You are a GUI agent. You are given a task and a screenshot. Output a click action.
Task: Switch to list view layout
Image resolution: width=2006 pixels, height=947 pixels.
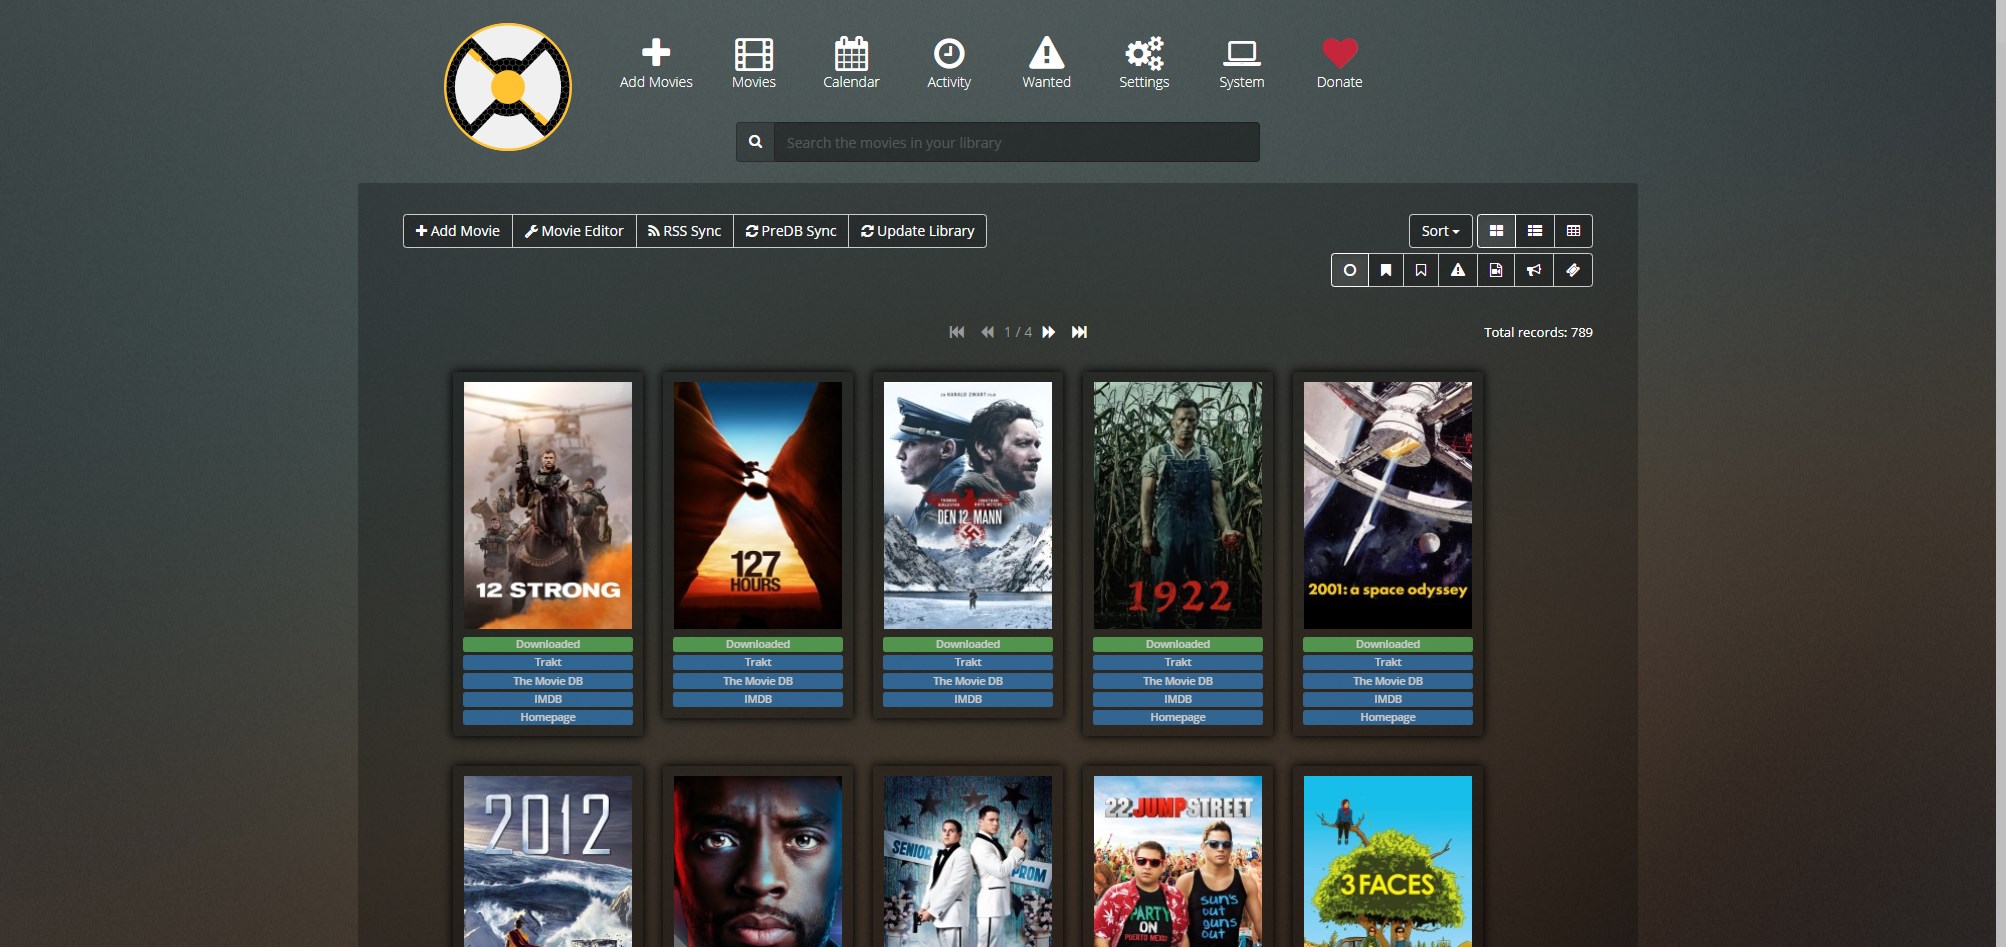pos(1535,231)
